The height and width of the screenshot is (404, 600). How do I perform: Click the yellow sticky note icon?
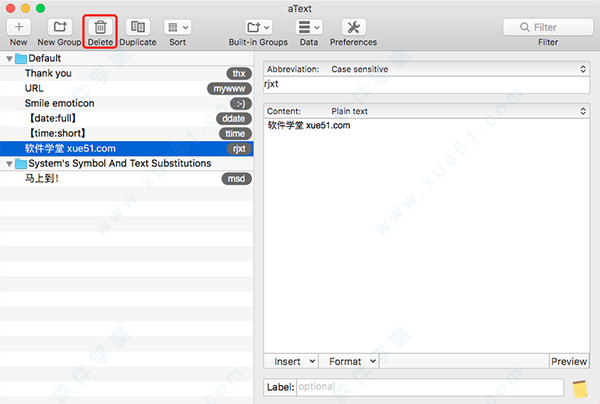[580, 389]
